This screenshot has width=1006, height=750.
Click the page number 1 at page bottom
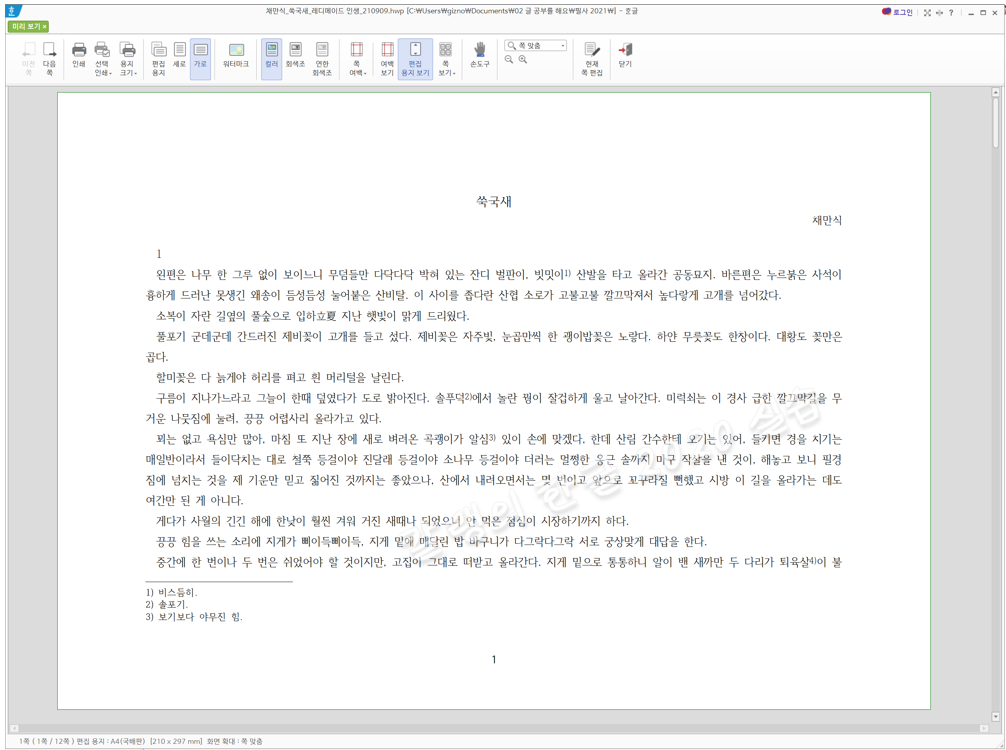[x=494, y=659]
